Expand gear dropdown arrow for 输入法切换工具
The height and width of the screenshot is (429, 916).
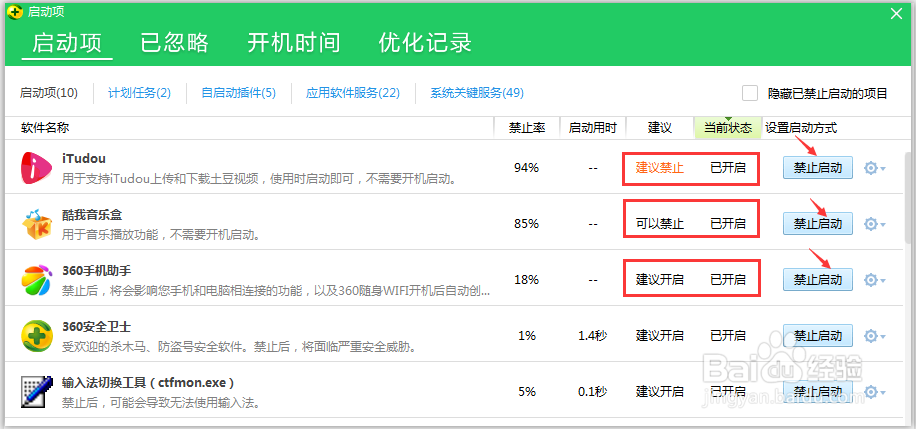[x=884, y=392]
